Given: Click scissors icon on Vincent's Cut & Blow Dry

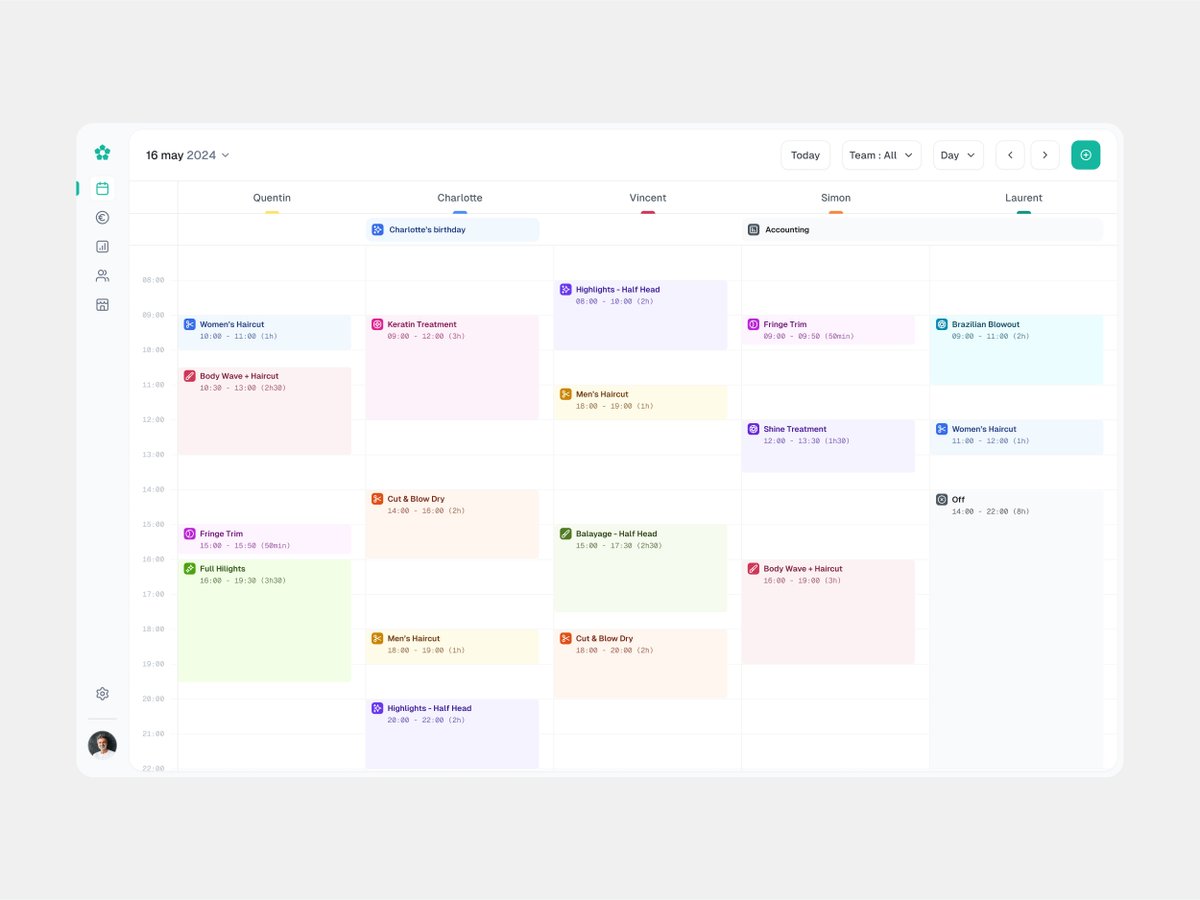Looking at the screenshot, I should pyautogui.click(x=565, y=638).
